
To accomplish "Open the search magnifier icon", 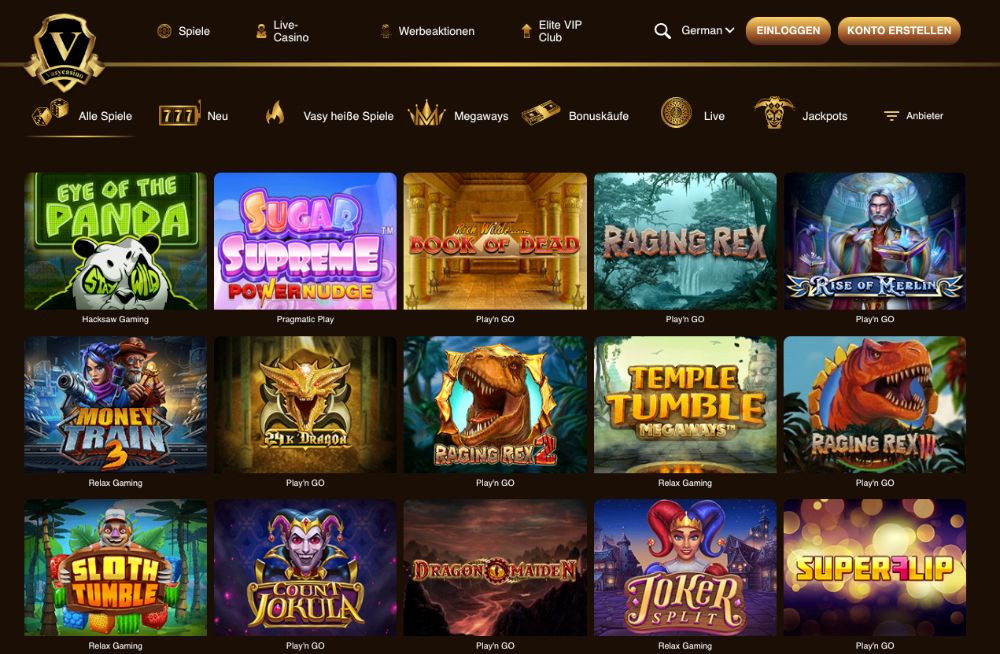I will [x=662, y=31].
